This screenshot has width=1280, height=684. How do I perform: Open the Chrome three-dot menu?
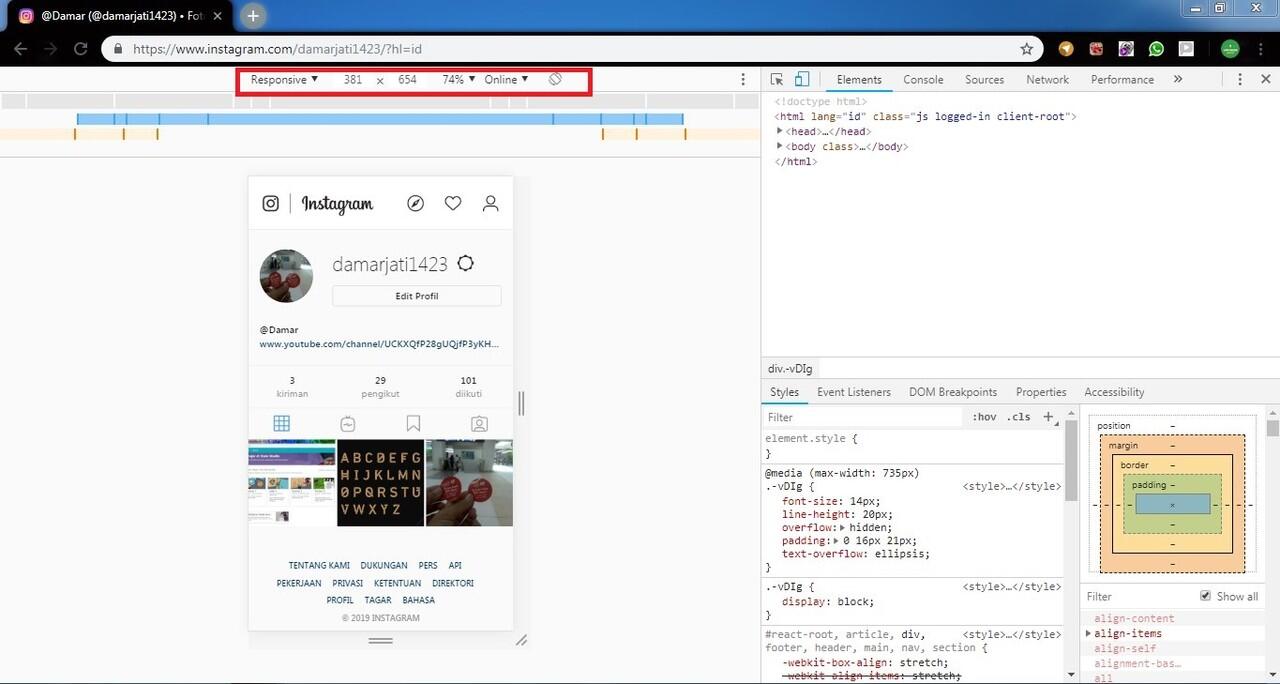(1263, 48)
